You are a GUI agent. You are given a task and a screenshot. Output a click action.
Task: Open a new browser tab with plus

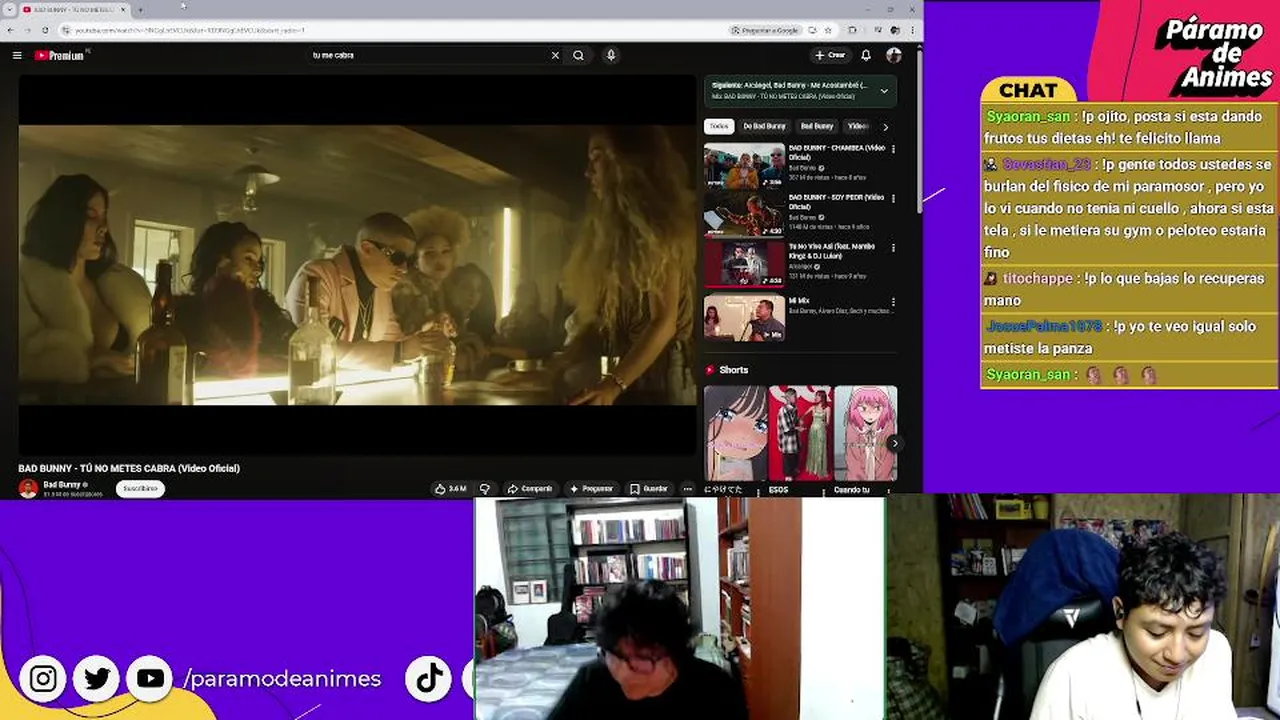(140, 9)
